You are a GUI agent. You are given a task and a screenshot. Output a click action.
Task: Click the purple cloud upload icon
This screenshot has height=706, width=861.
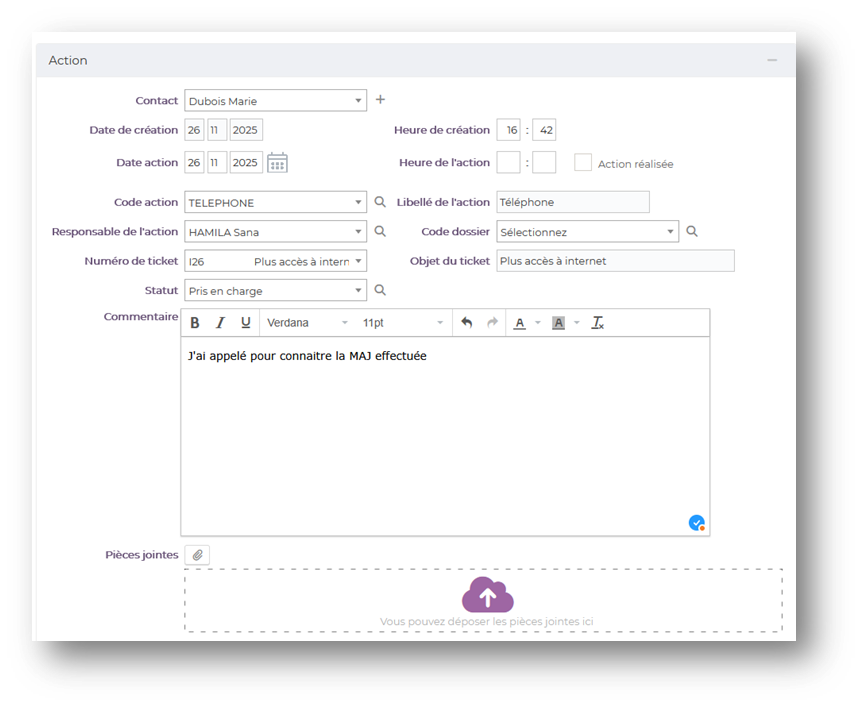(x=487, y=596)
